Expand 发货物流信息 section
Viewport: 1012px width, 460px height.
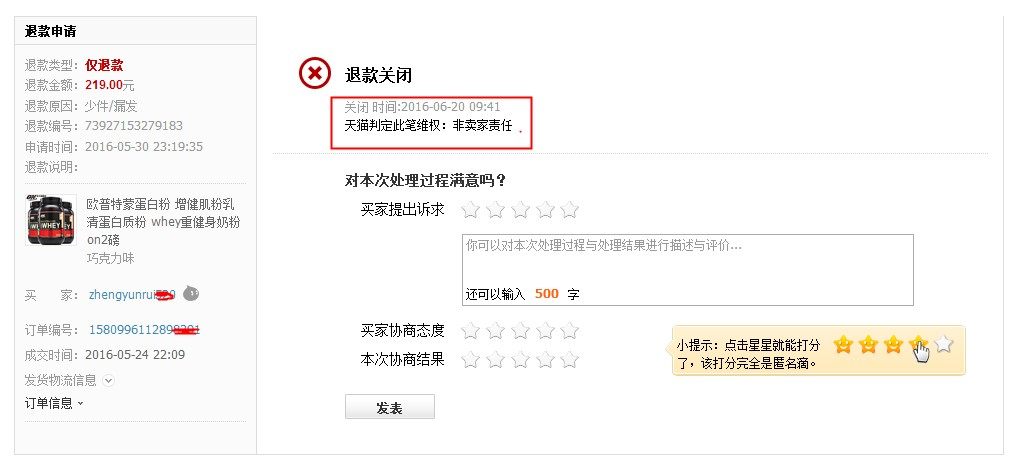[109, 380]
